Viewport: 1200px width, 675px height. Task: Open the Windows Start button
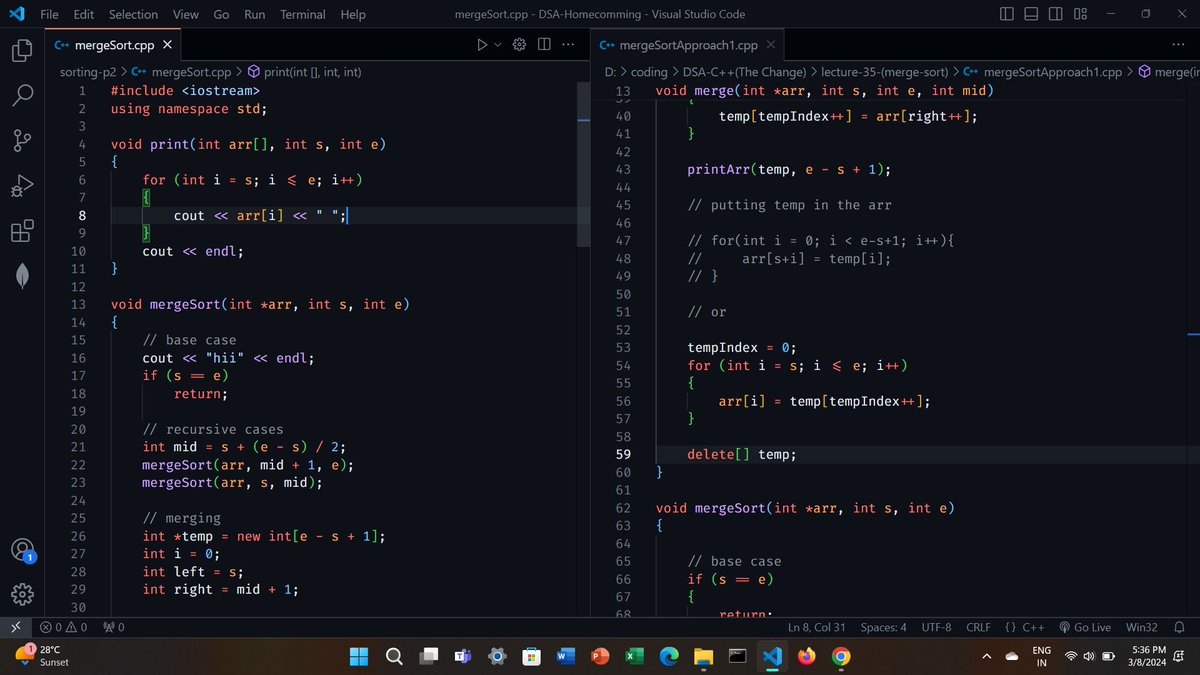point(359,656)
